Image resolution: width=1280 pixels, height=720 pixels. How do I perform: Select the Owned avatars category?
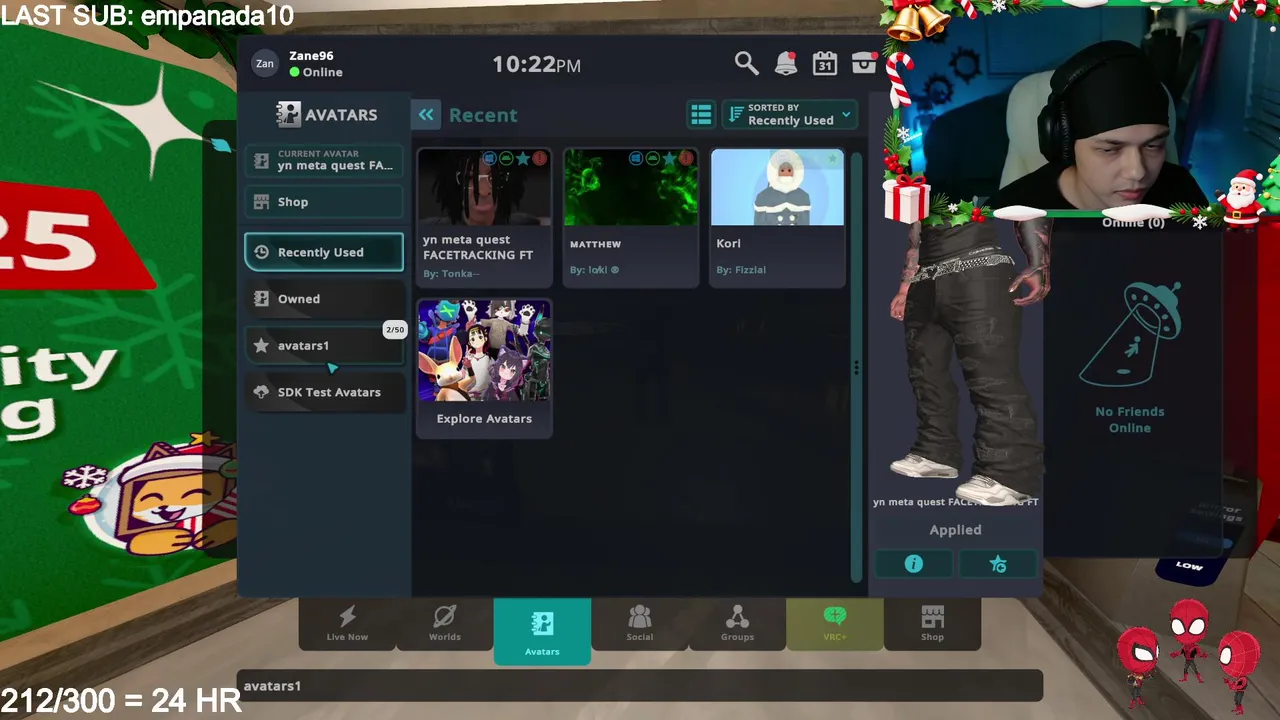pyautogui.click(x=324, y=299)
